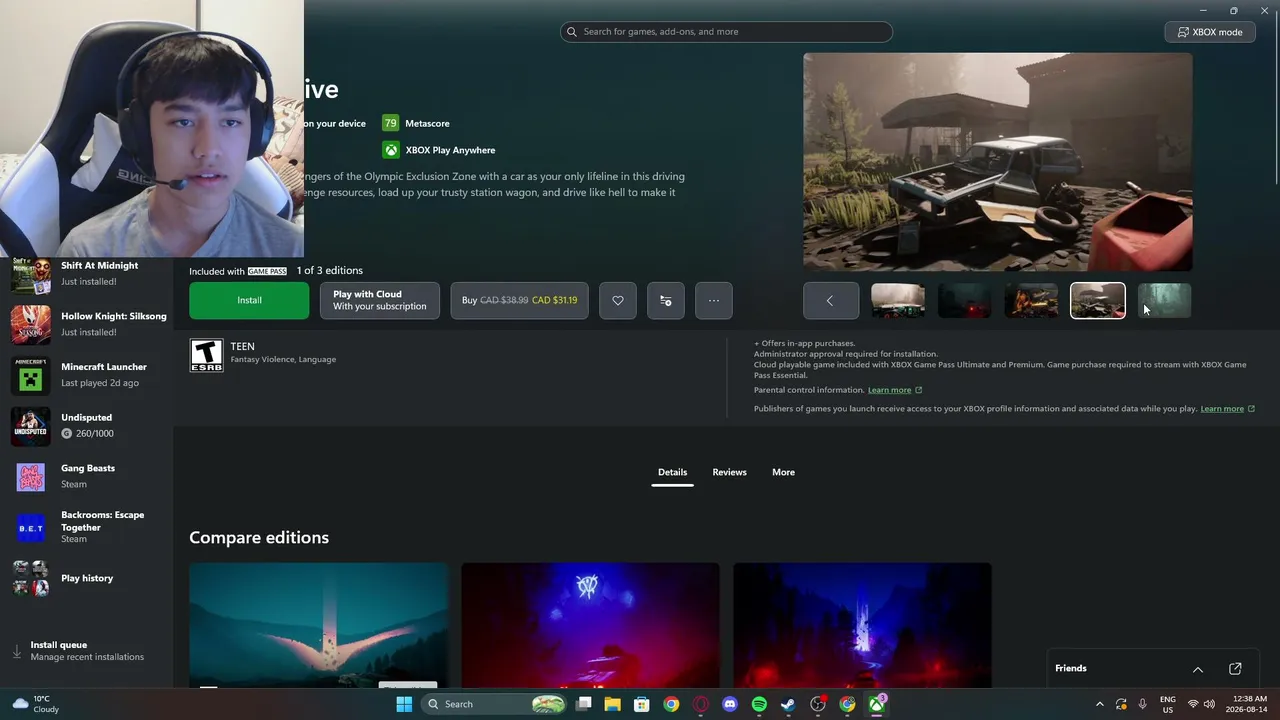Click the Xbox app taskbar icon

pos(877,704)
